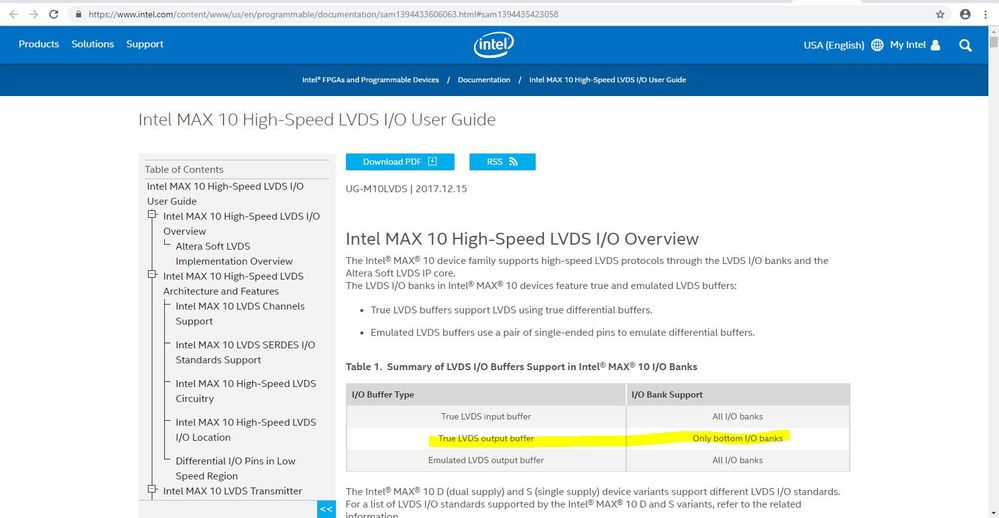Bookmark this page with the star icon

(940, 14)
